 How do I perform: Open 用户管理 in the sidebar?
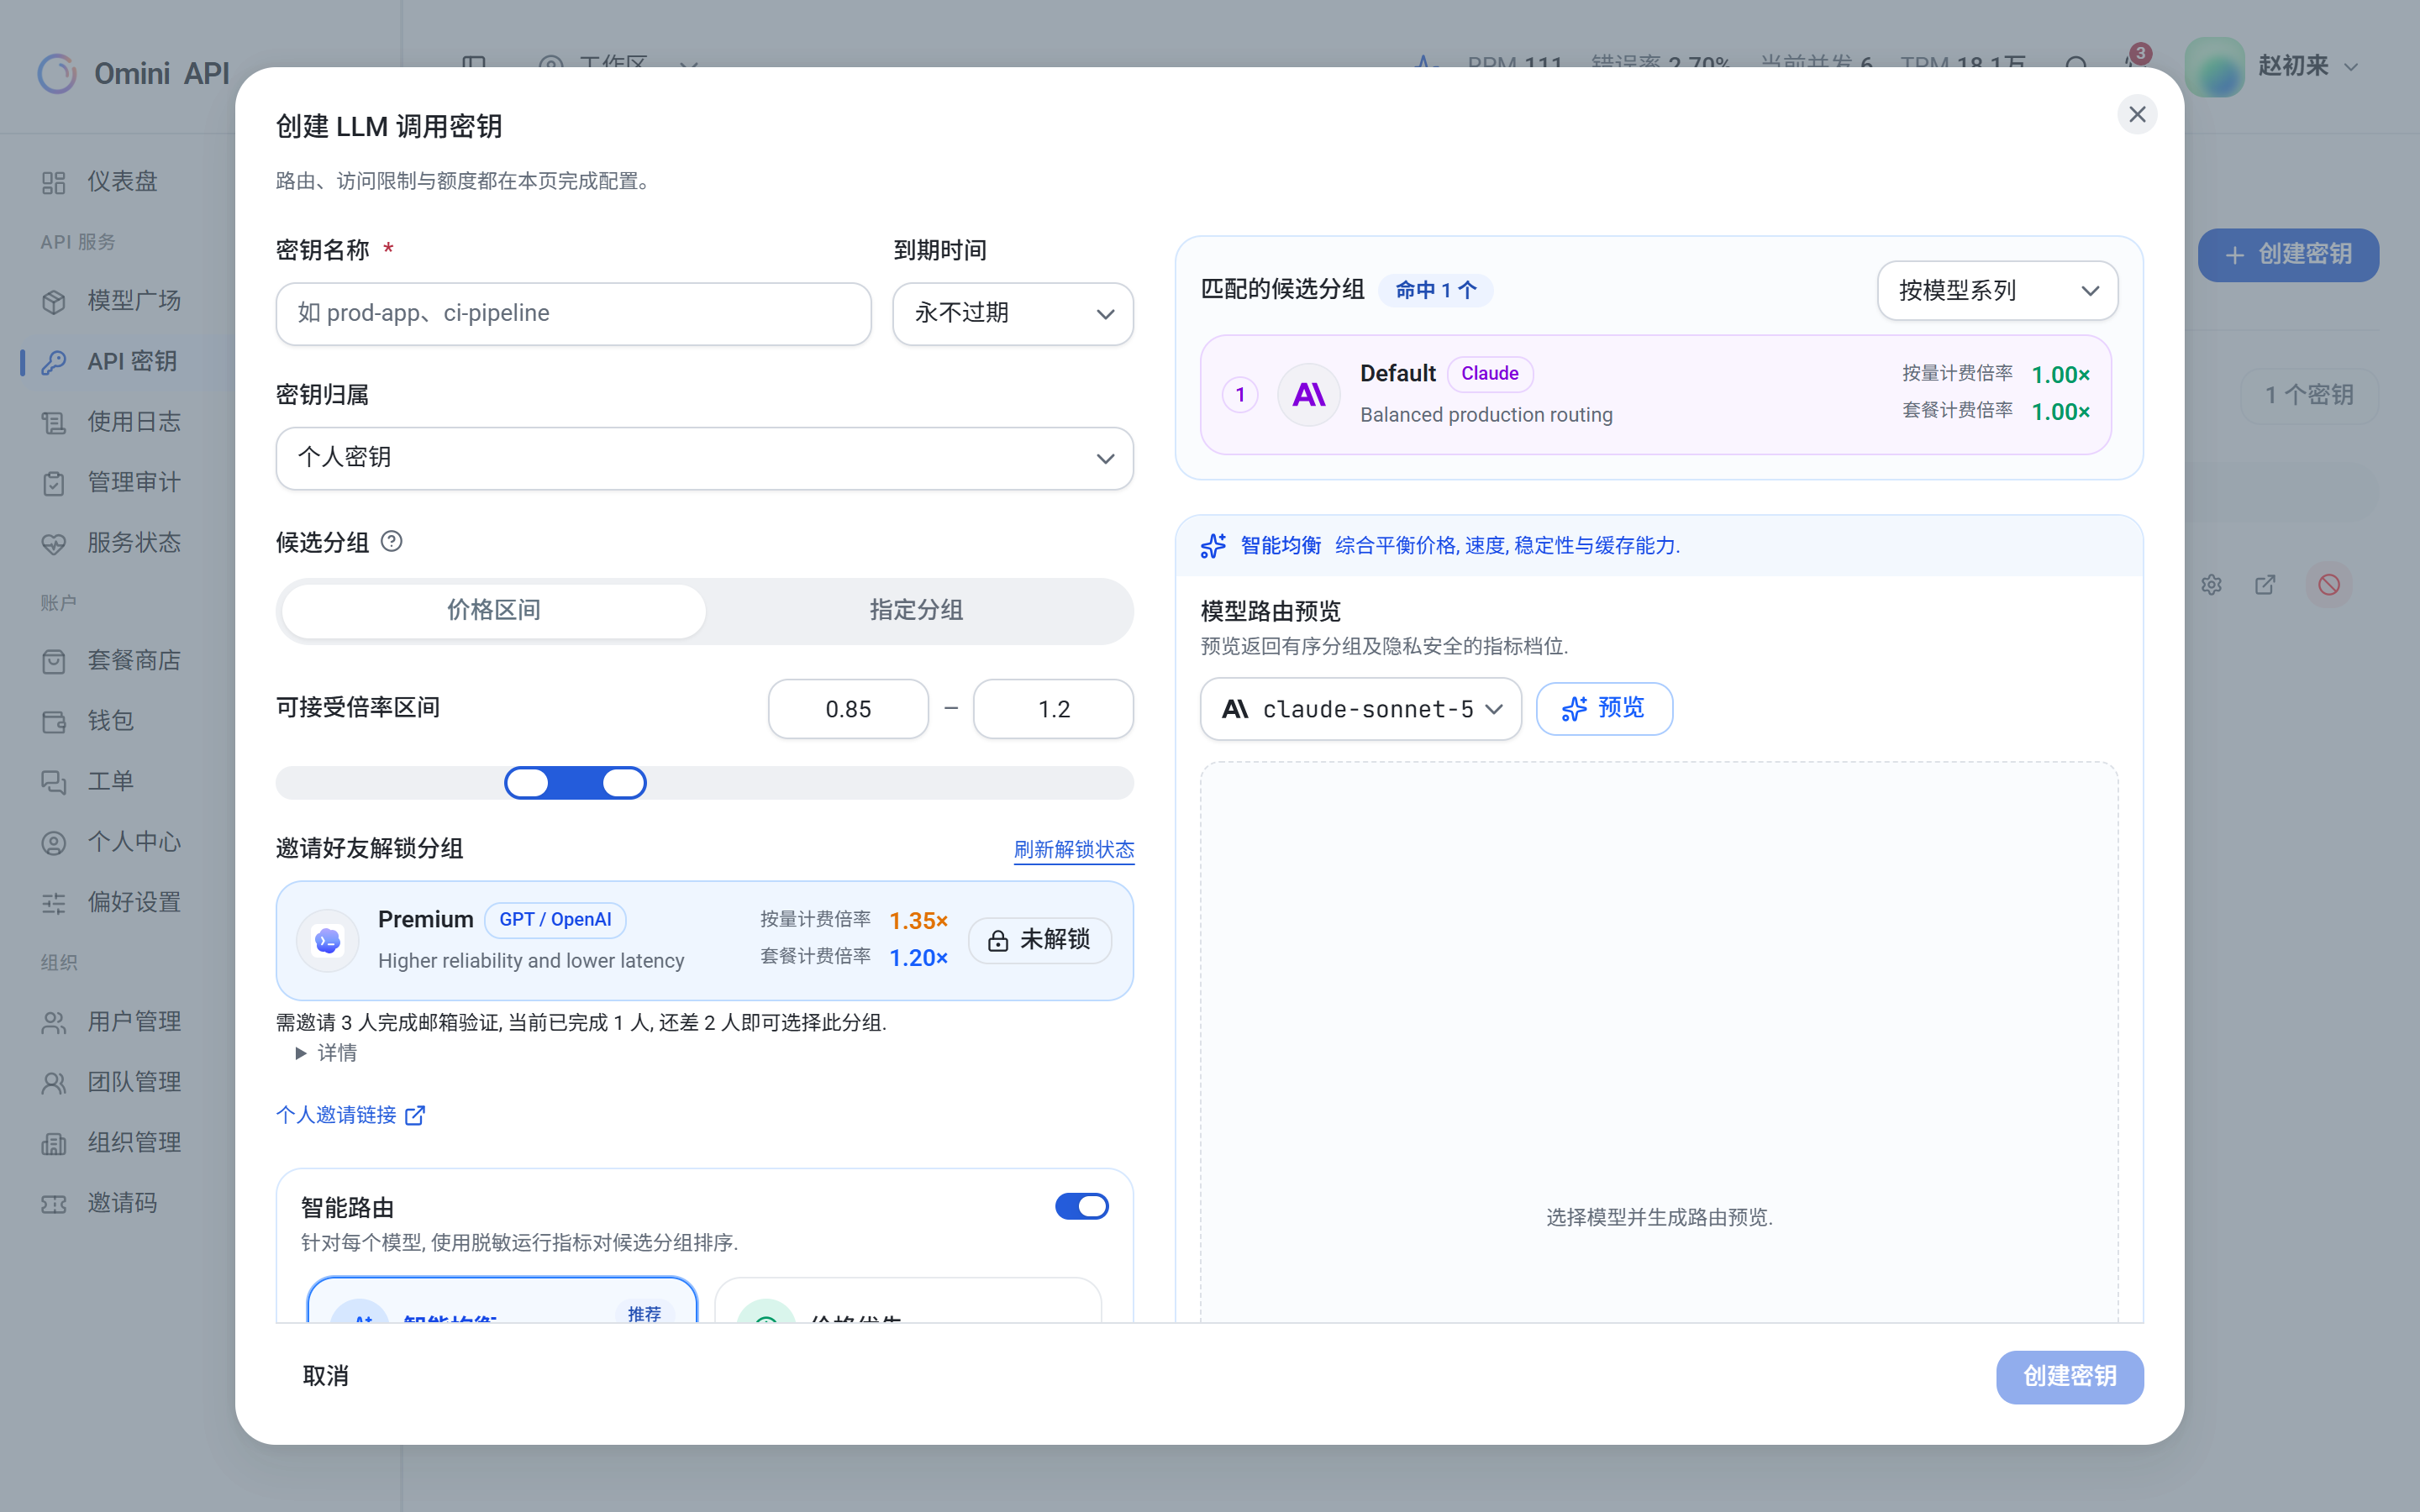pos(134,1022)
